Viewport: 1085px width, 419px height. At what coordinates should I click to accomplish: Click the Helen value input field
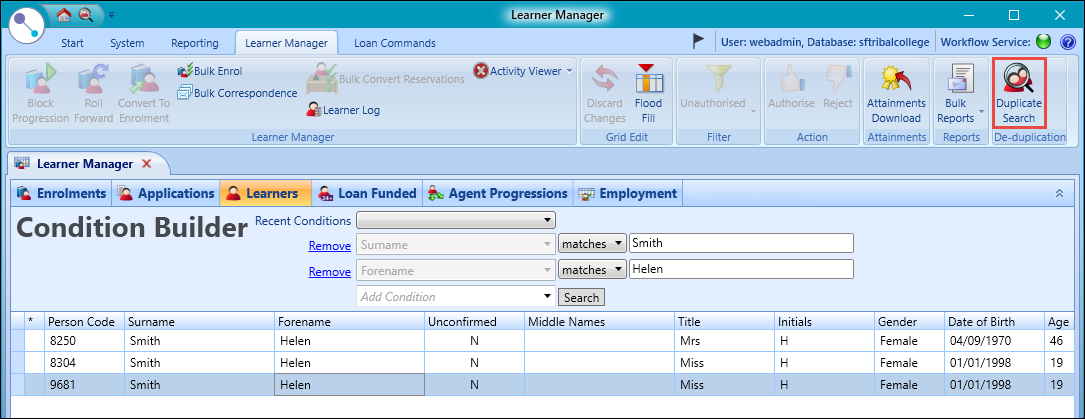(x=741, y=270)
